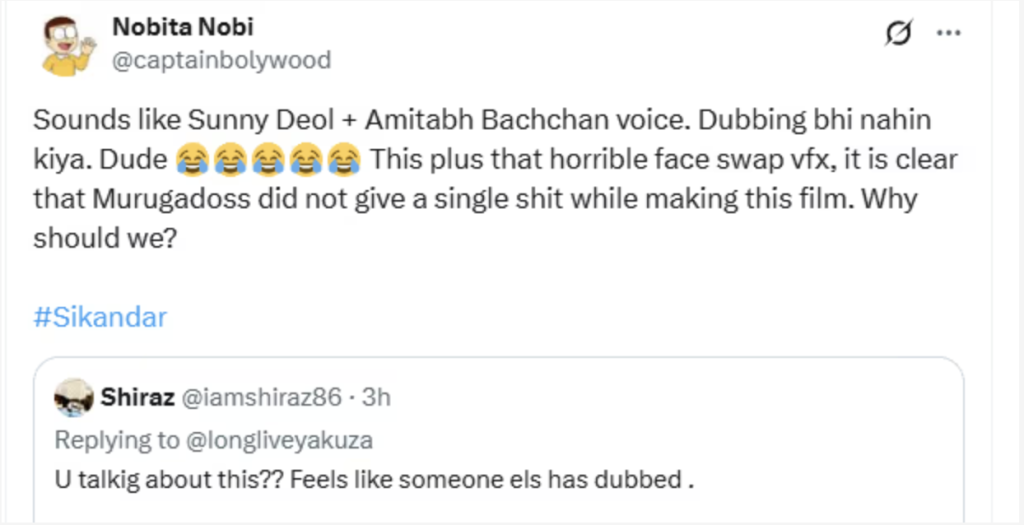Click Shiraz's small profile avatar
The image size is (1024, 525).
(x=73, y=398)
